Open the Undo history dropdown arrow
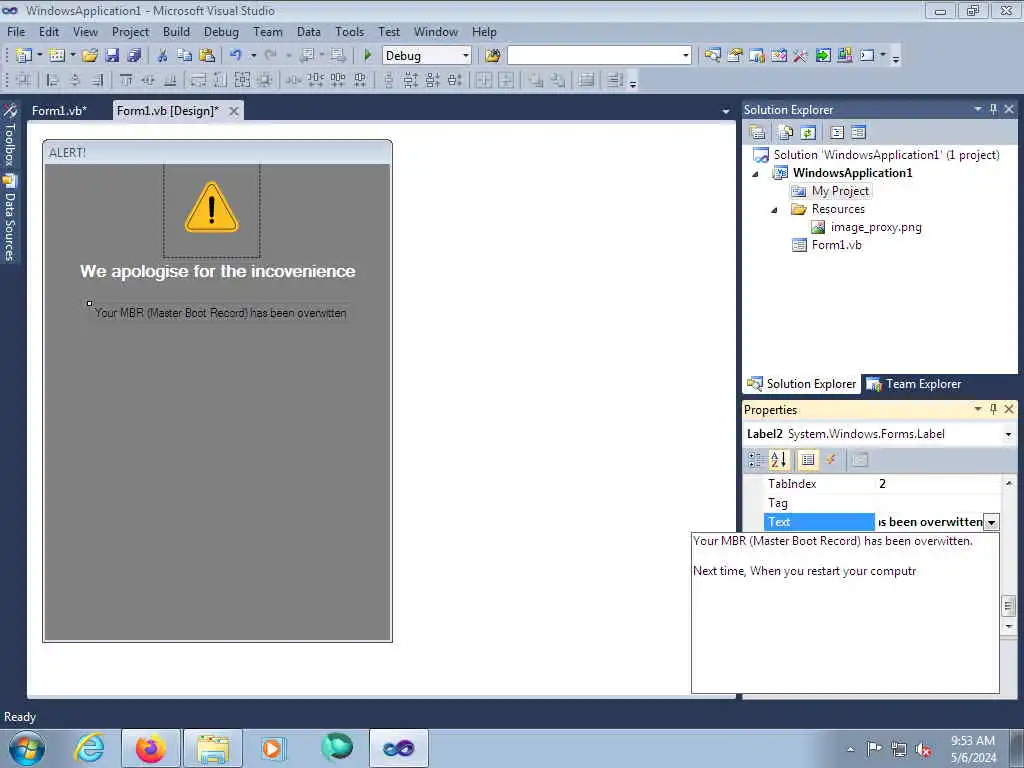1024x768 pixels. (x=253, y=56)
